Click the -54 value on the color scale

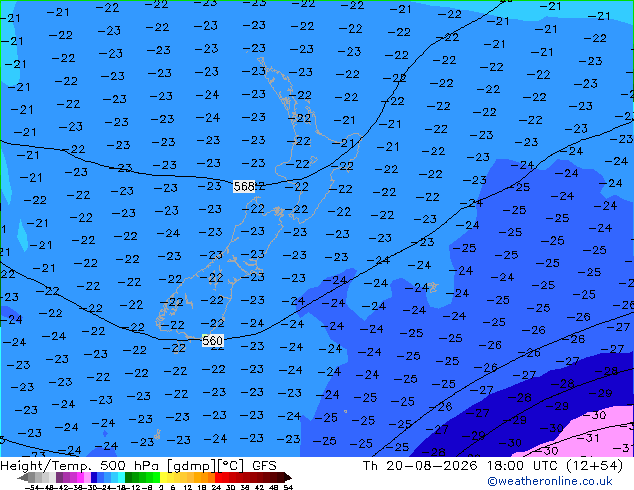click(x=32, y=488)
